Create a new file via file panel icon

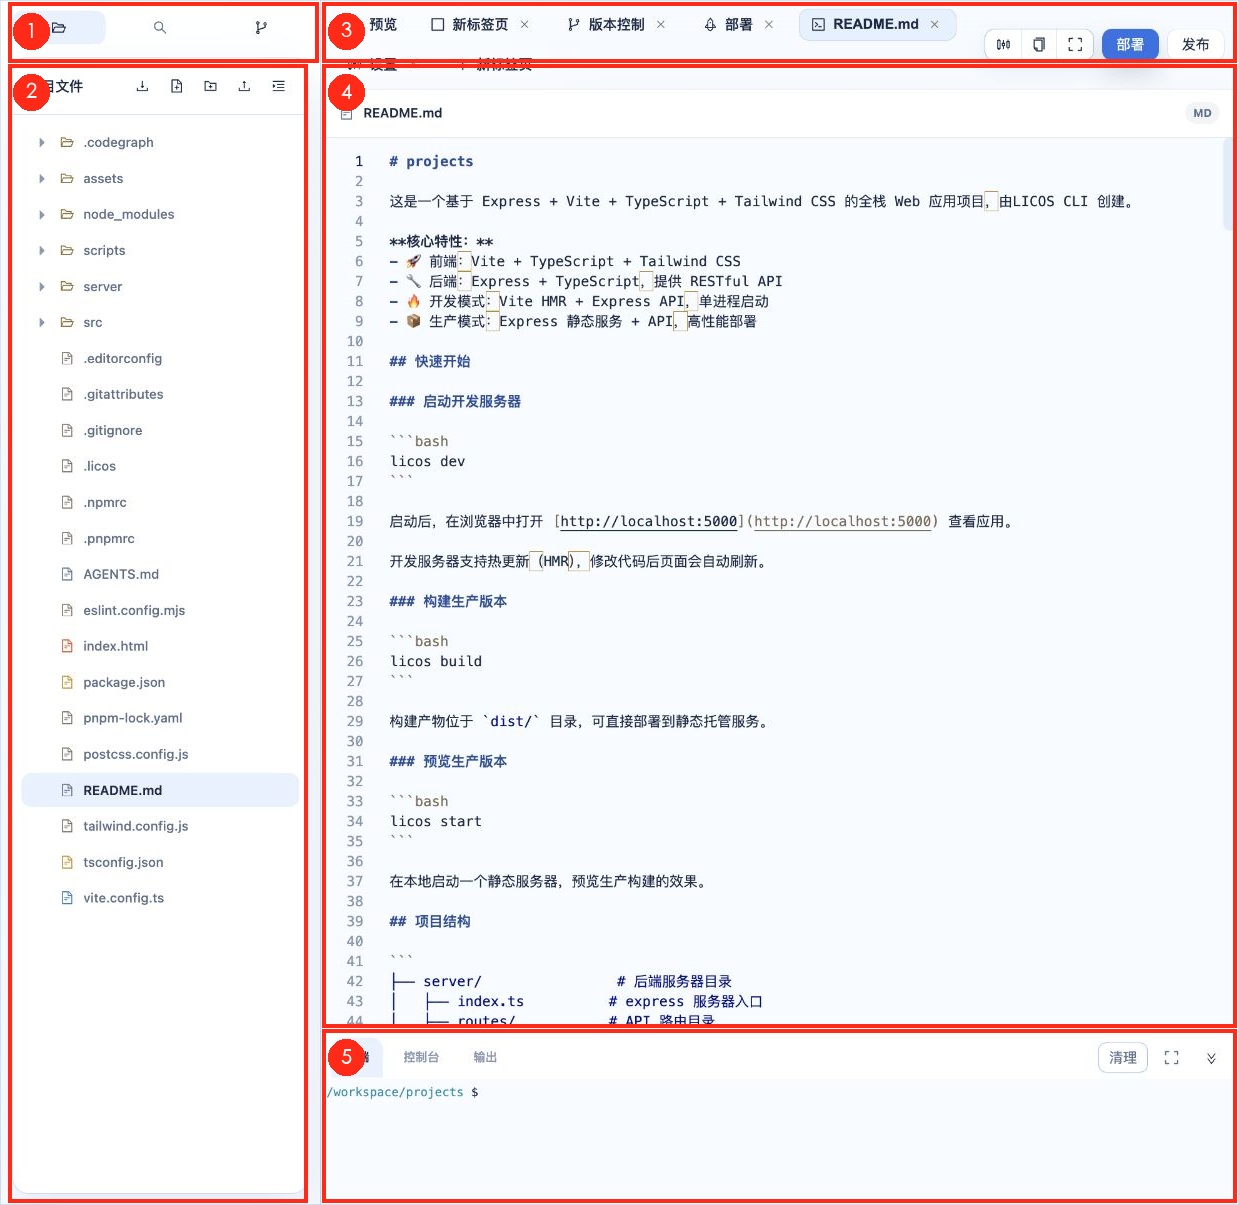[x=177, y=86]
